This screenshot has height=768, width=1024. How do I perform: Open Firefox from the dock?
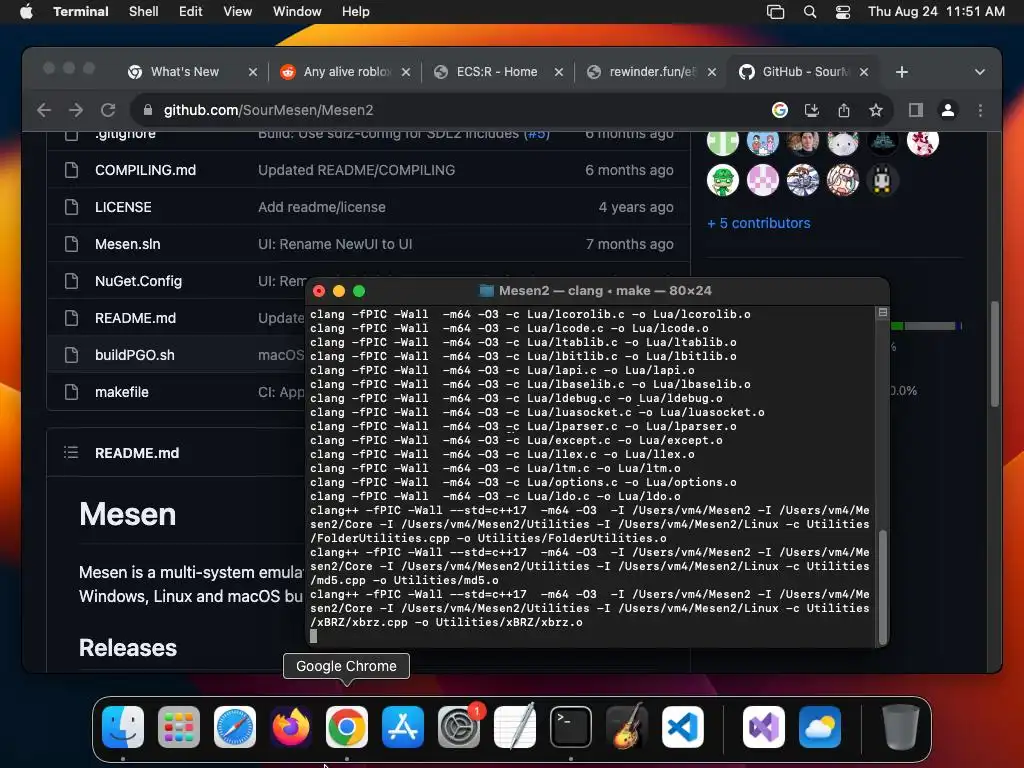(291, 727)
